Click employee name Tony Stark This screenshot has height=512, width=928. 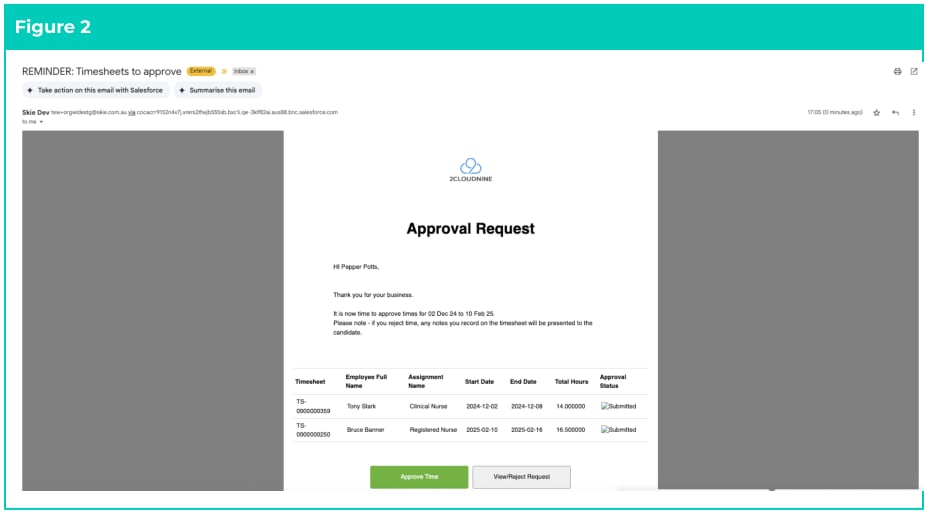[x=361, y=406]
